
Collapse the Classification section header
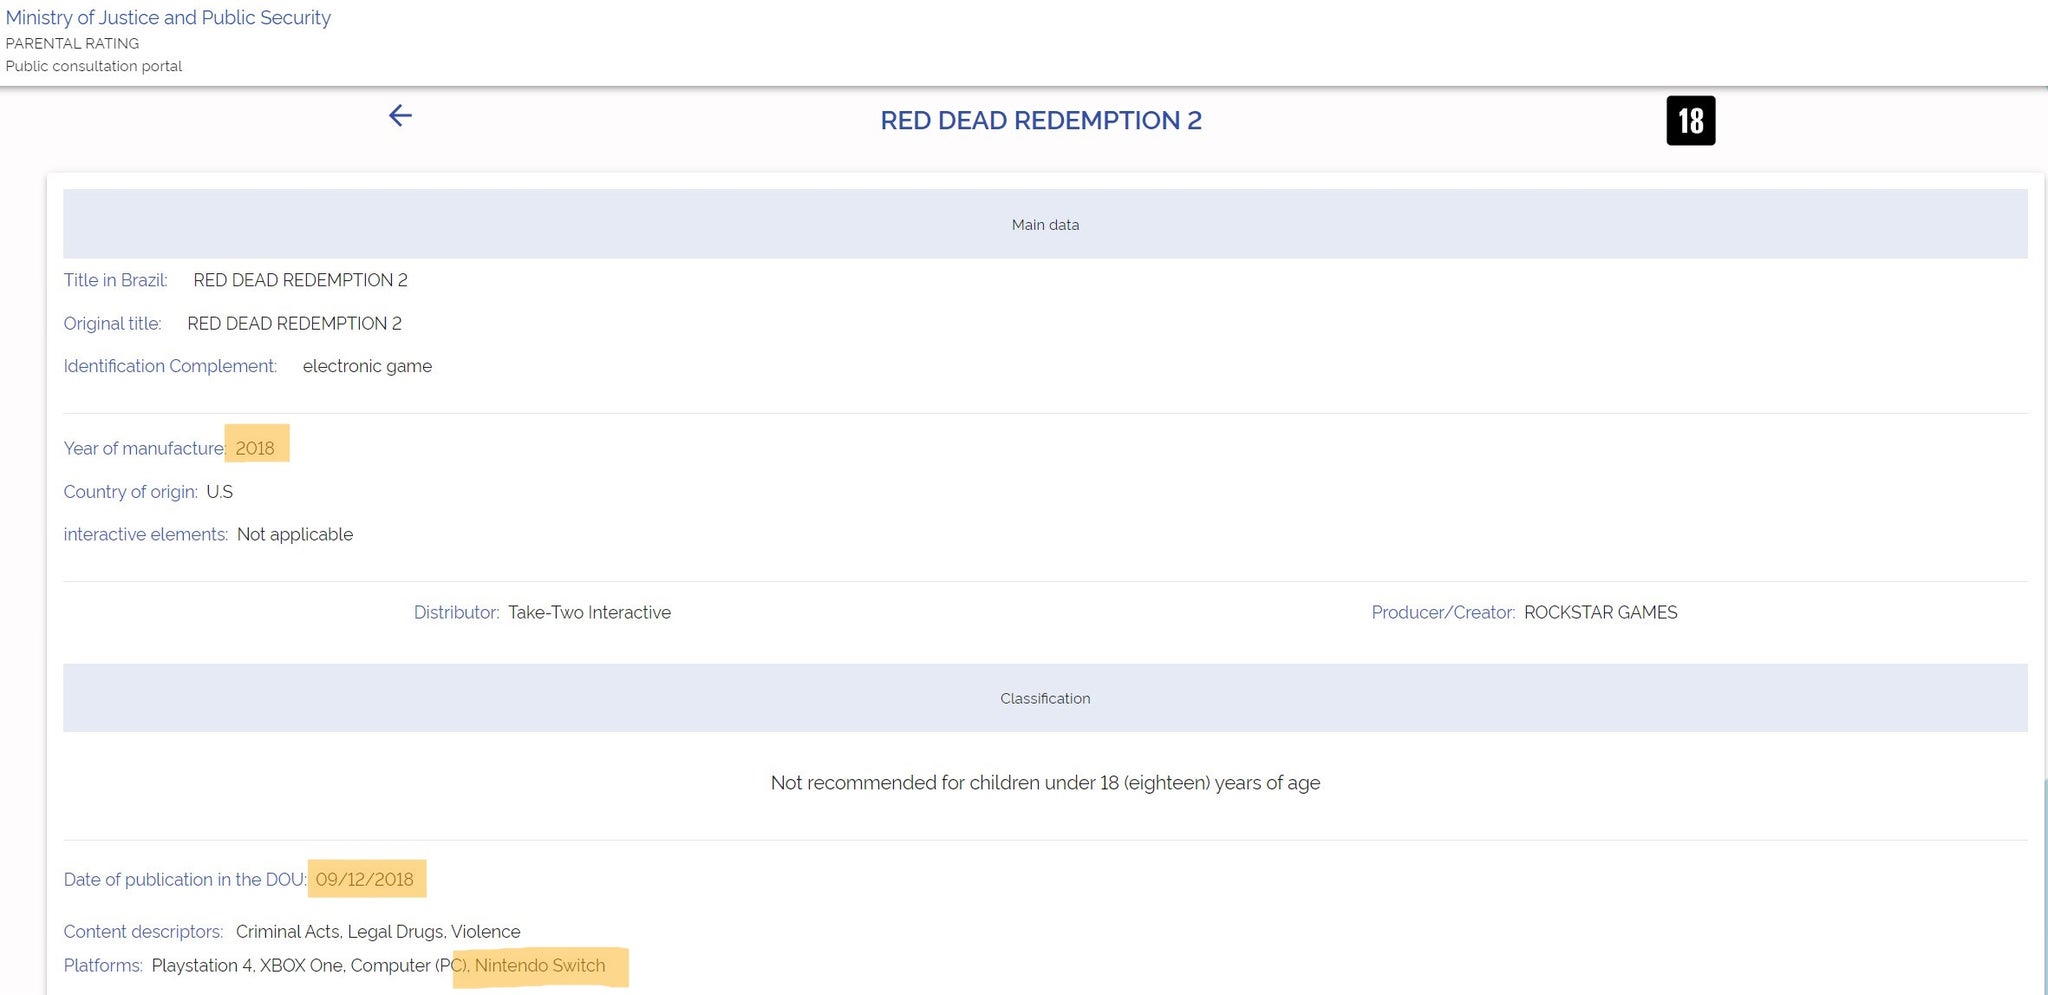click(1045, 698)
